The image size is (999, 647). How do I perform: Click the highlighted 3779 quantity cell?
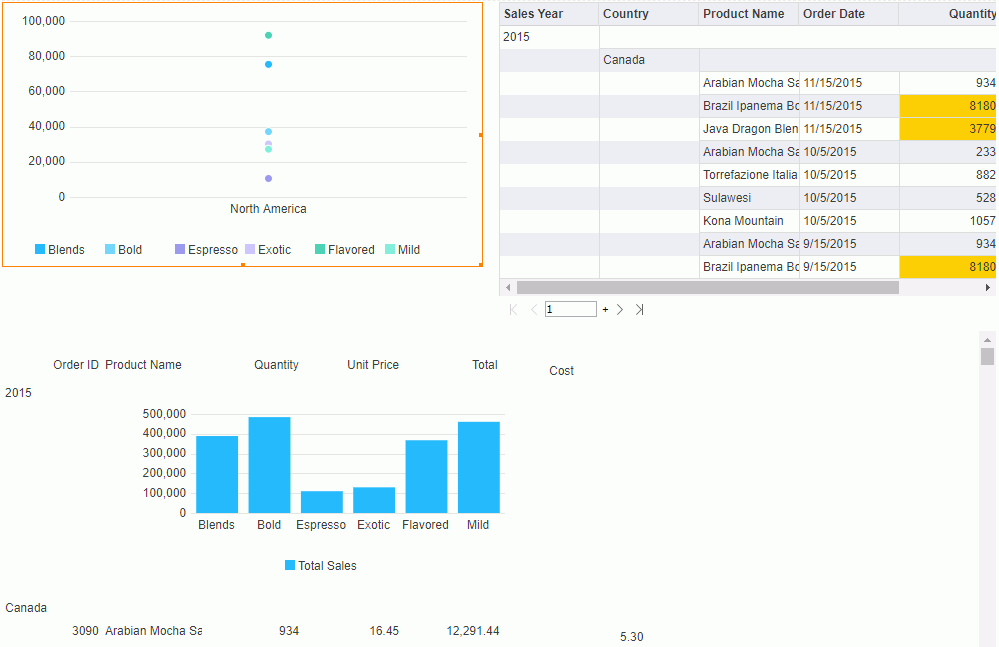pyautogui.click(x=947, y=129)
